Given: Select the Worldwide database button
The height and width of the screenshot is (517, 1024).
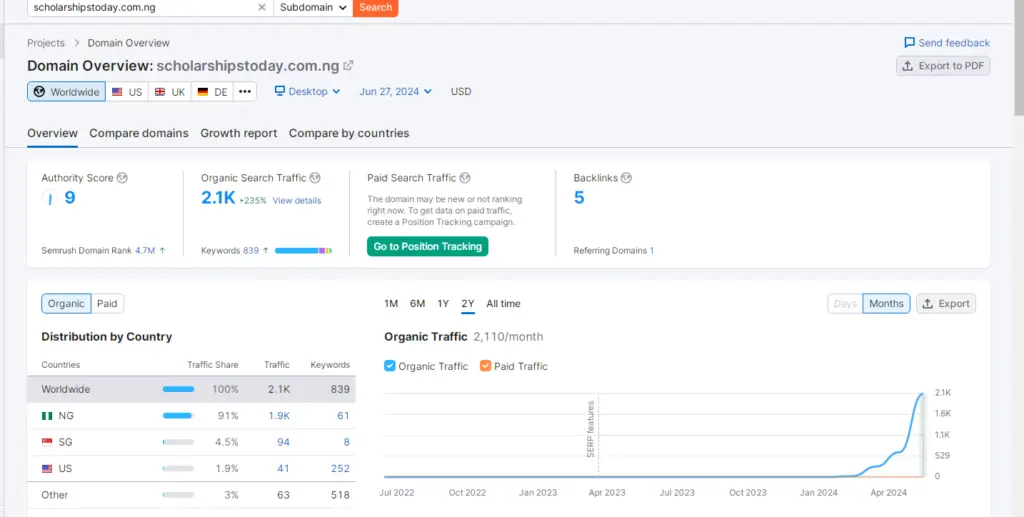Looking at the screenshot, I should coord(66,91).
